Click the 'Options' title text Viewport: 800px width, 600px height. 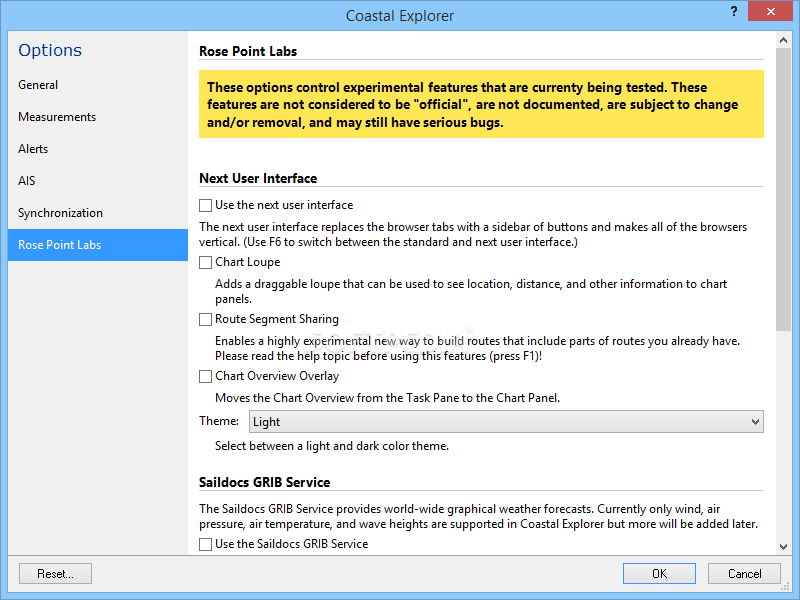50,50
